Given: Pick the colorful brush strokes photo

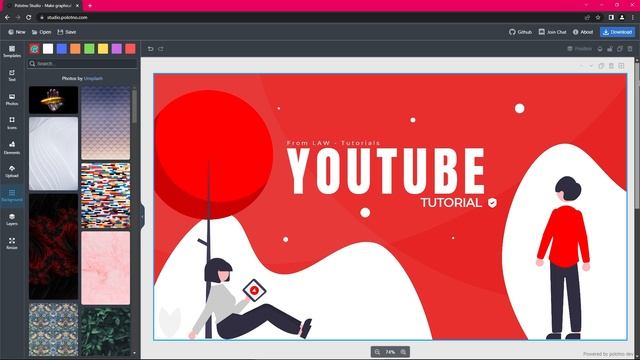Looking at the screenshot, I should pyautogui.click(x=106, y=196).
